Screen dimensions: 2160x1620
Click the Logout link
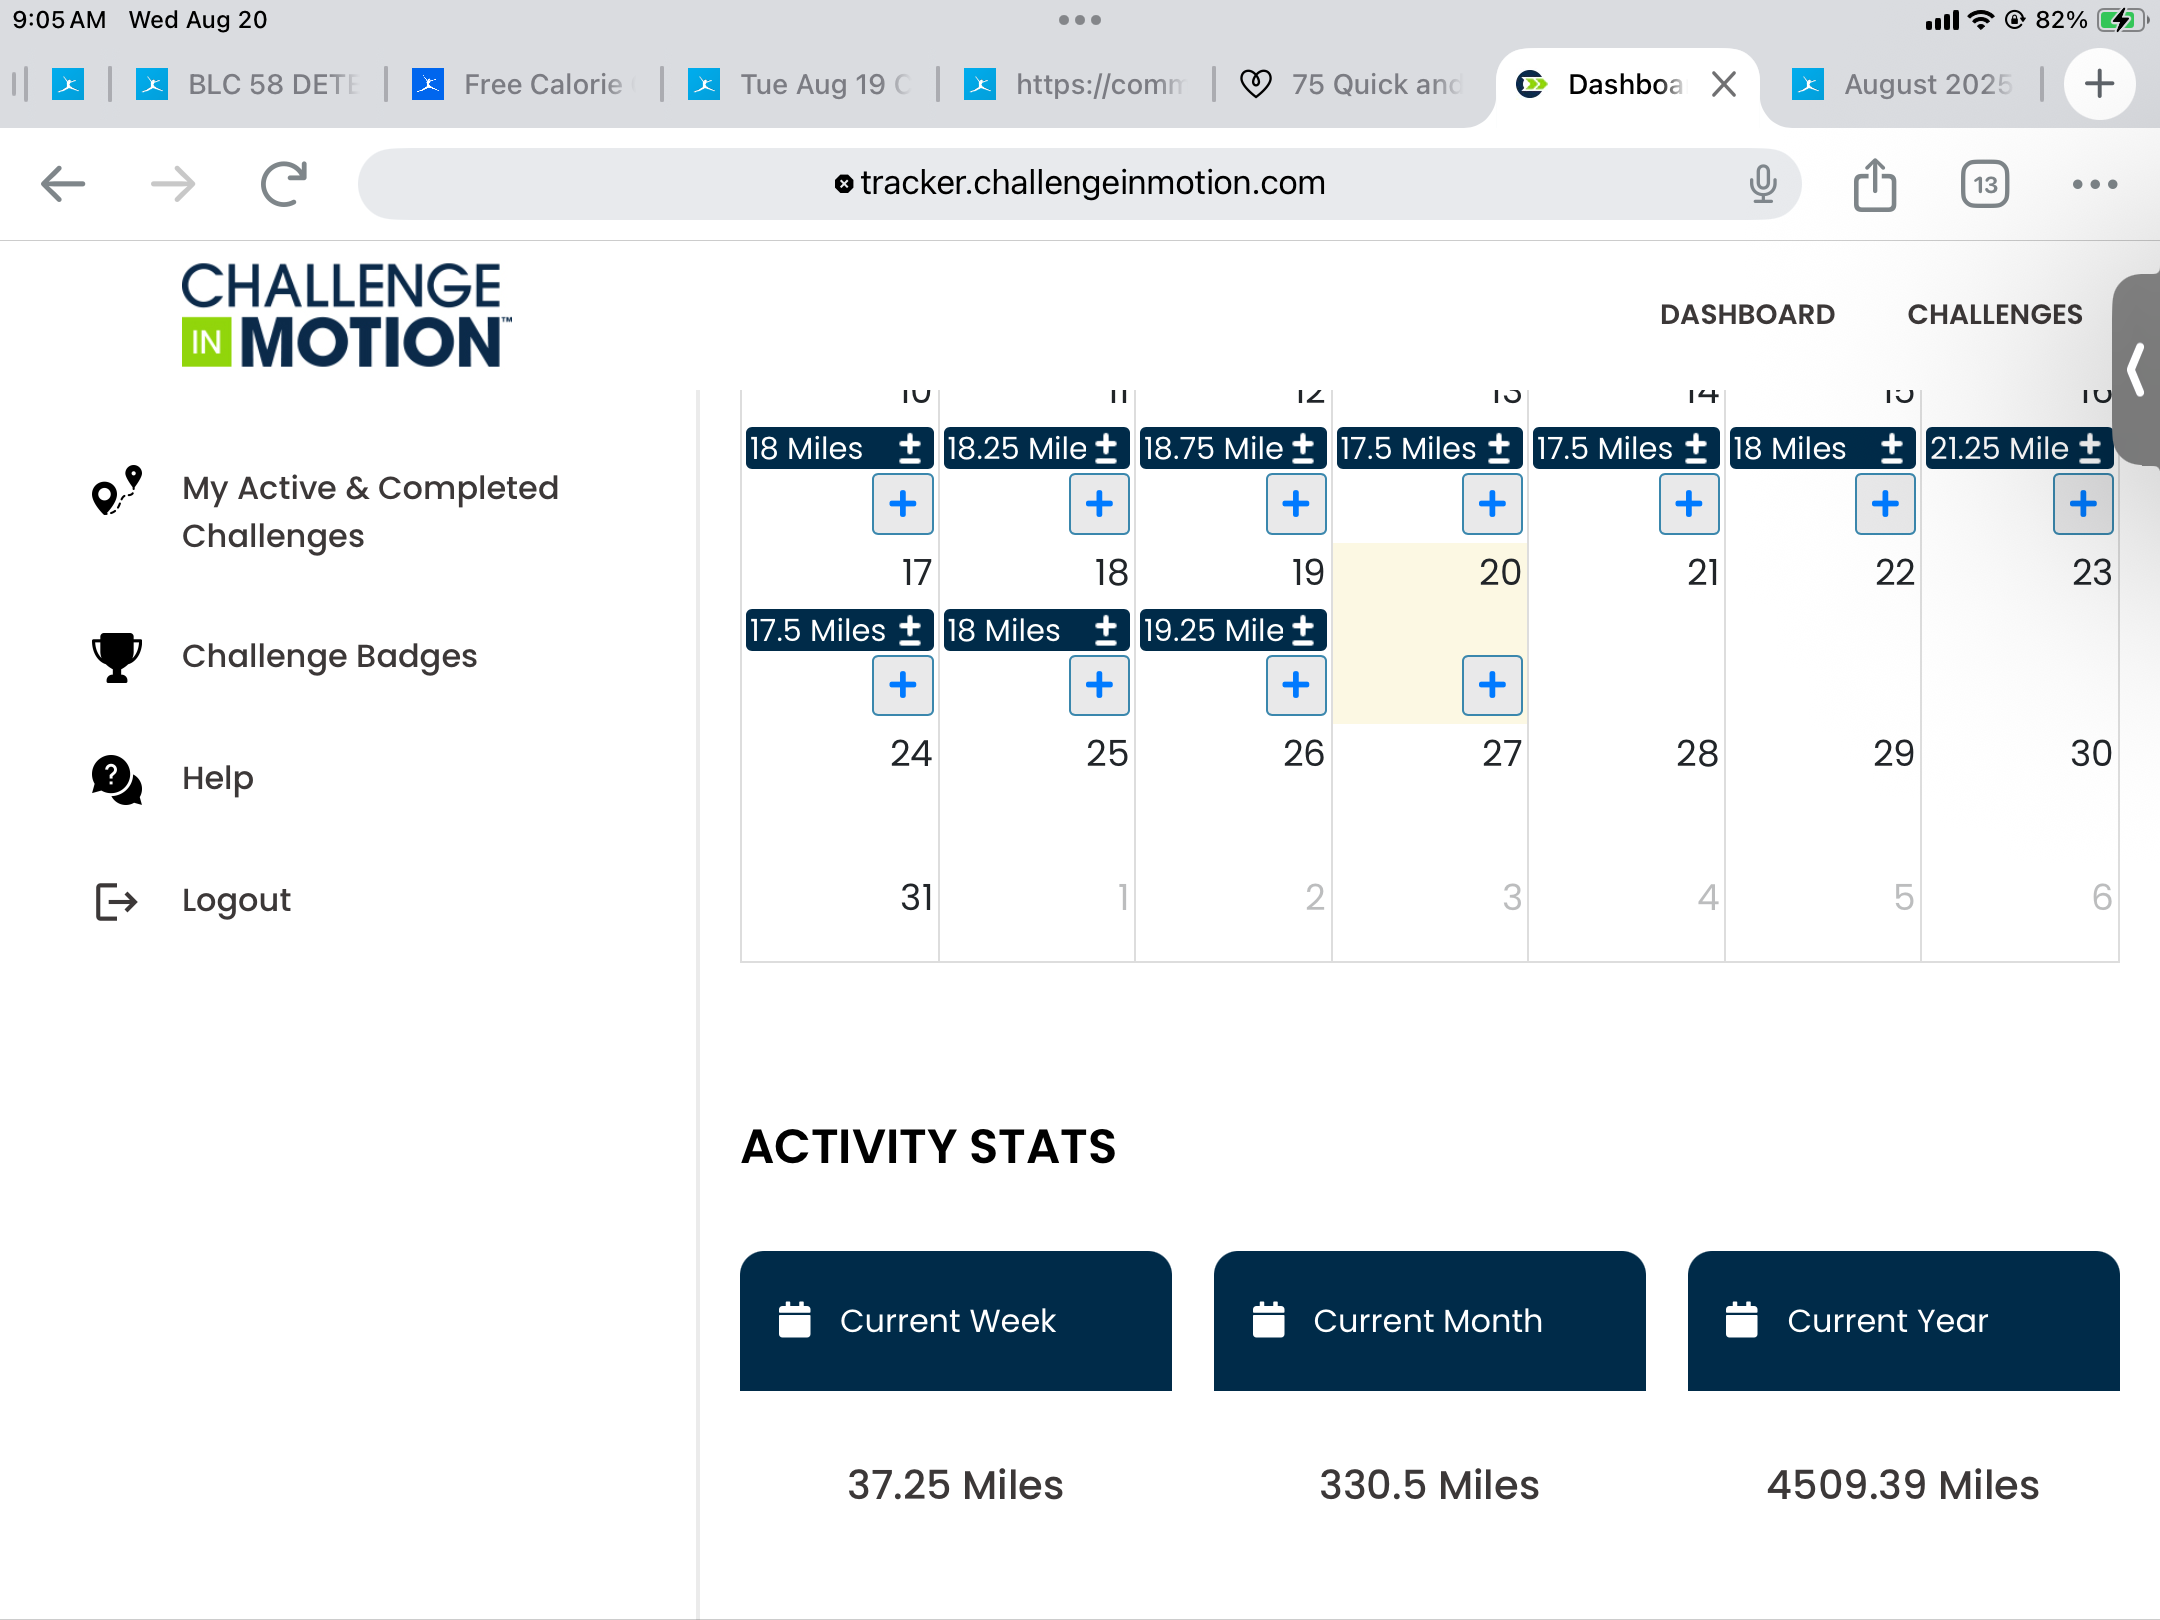click(236, 900)
